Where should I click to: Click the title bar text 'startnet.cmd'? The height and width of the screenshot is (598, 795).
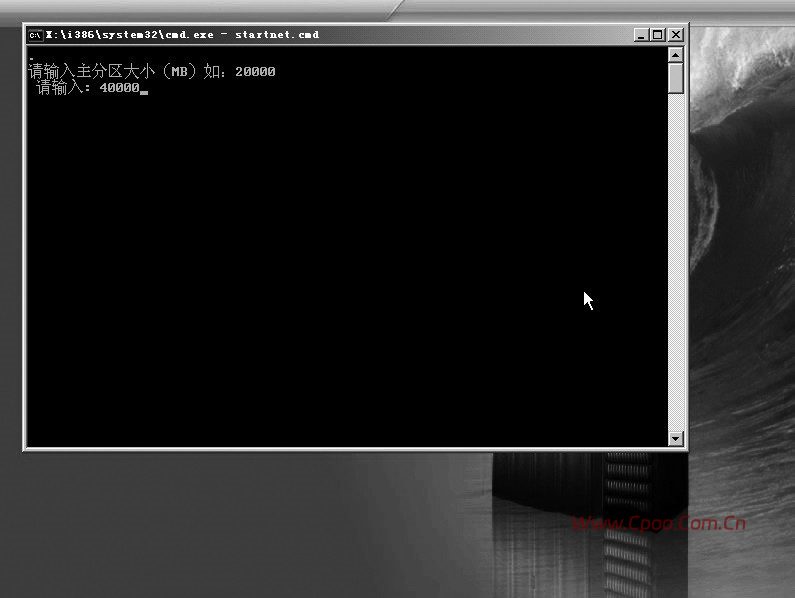coord(277,35)
